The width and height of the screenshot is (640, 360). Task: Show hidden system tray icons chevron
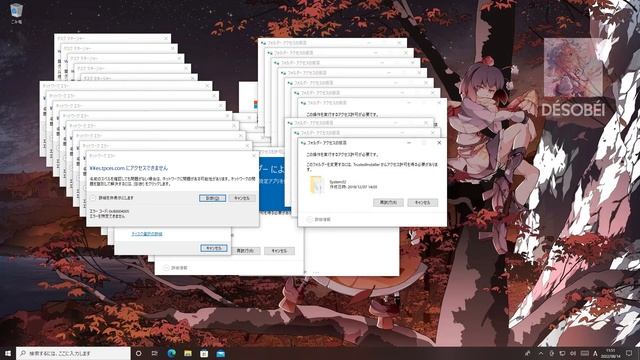click(541, 353)
